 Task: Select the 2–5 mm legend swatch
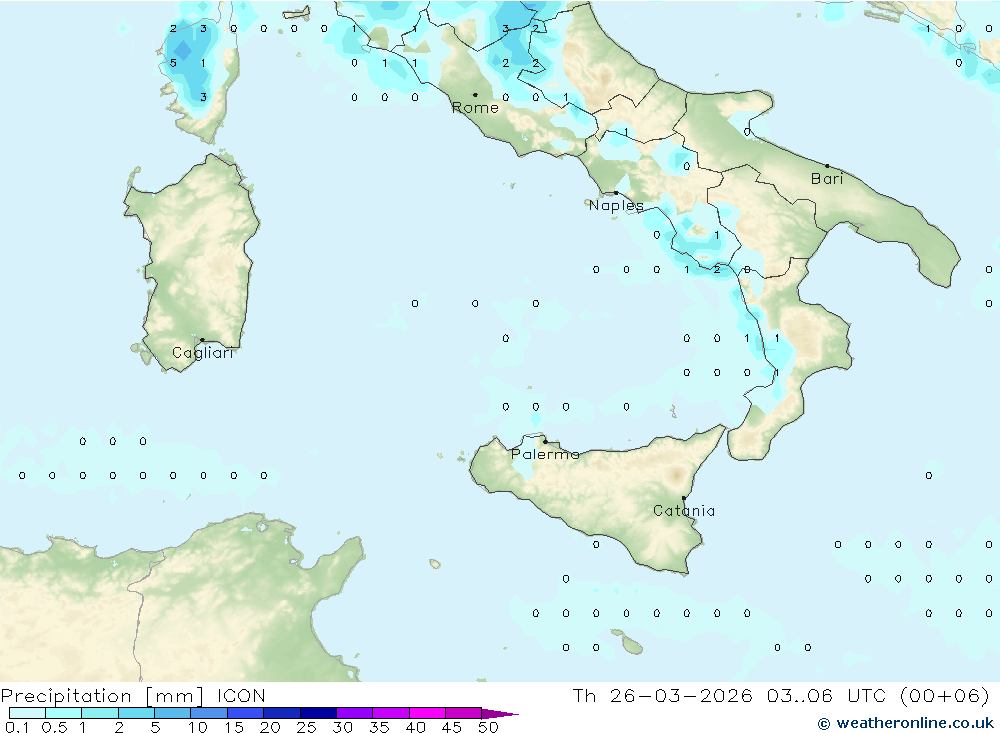pos(136,713)
